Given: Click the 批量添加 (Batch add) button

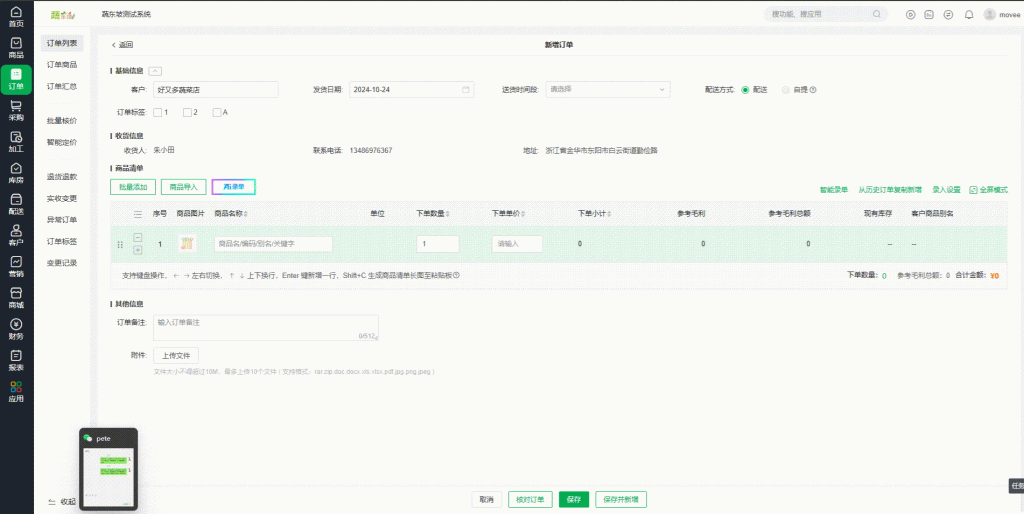Looking at the screenshot, I should click(x=133, y=187).
